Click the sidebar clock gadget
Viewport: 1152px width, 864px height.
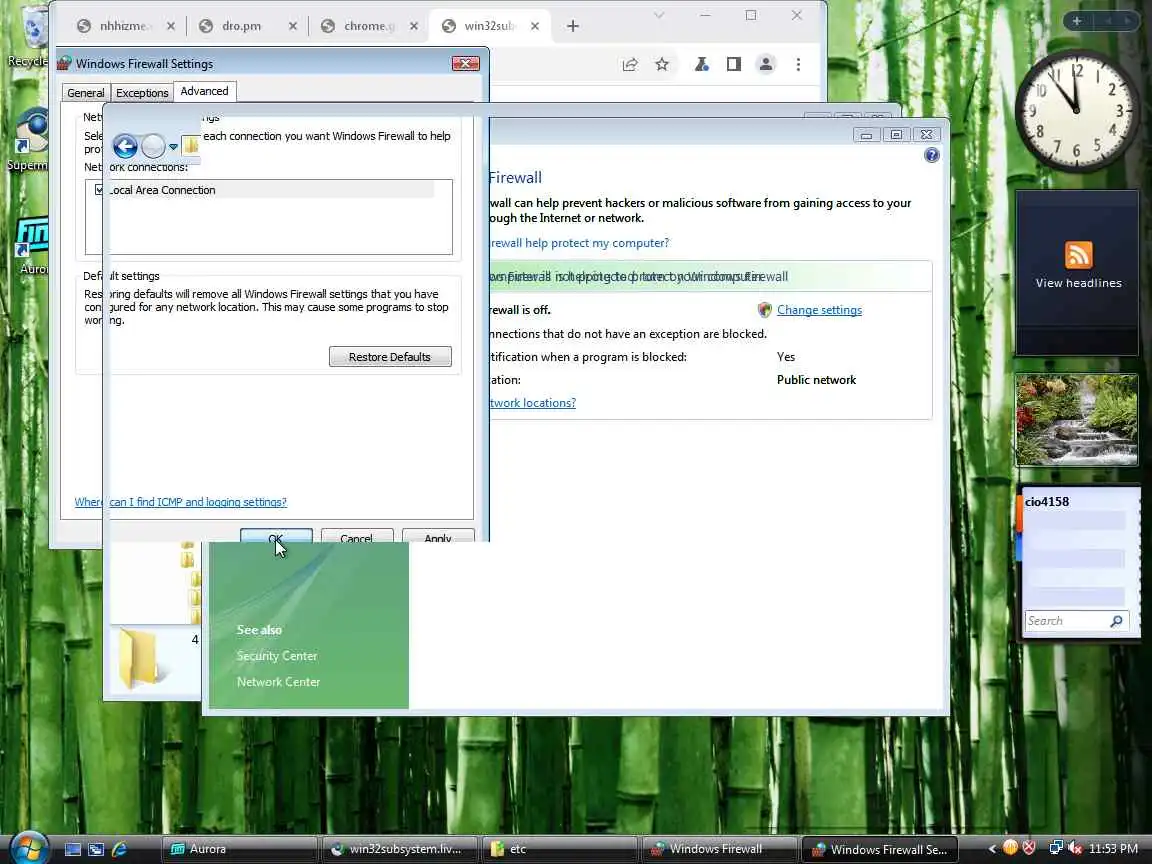(1077, 111)
